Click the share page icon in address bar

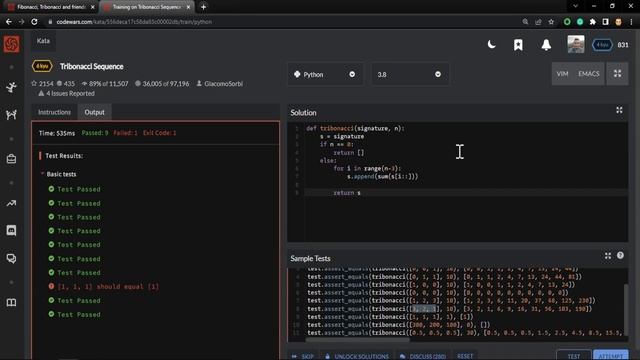tap(538, 22)
